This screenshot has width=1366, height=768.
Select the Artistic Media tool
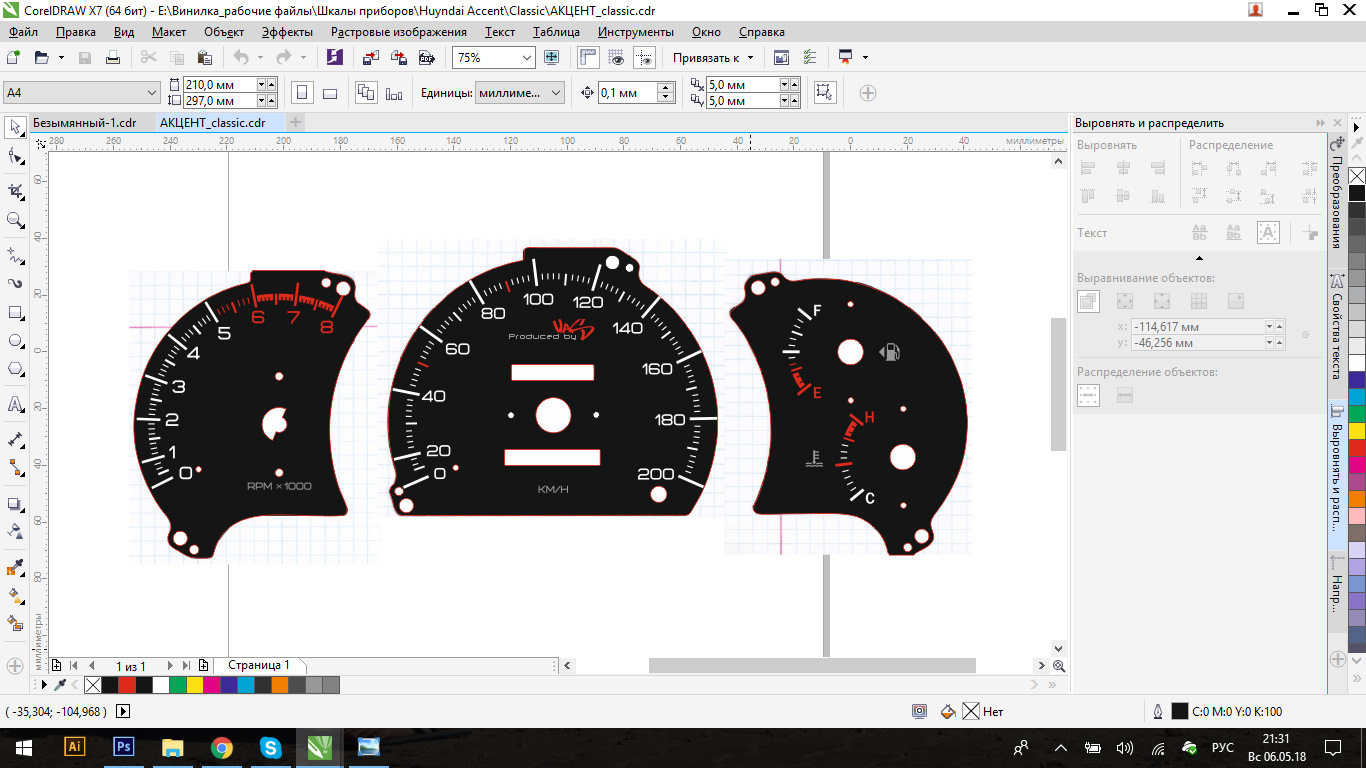15,283
